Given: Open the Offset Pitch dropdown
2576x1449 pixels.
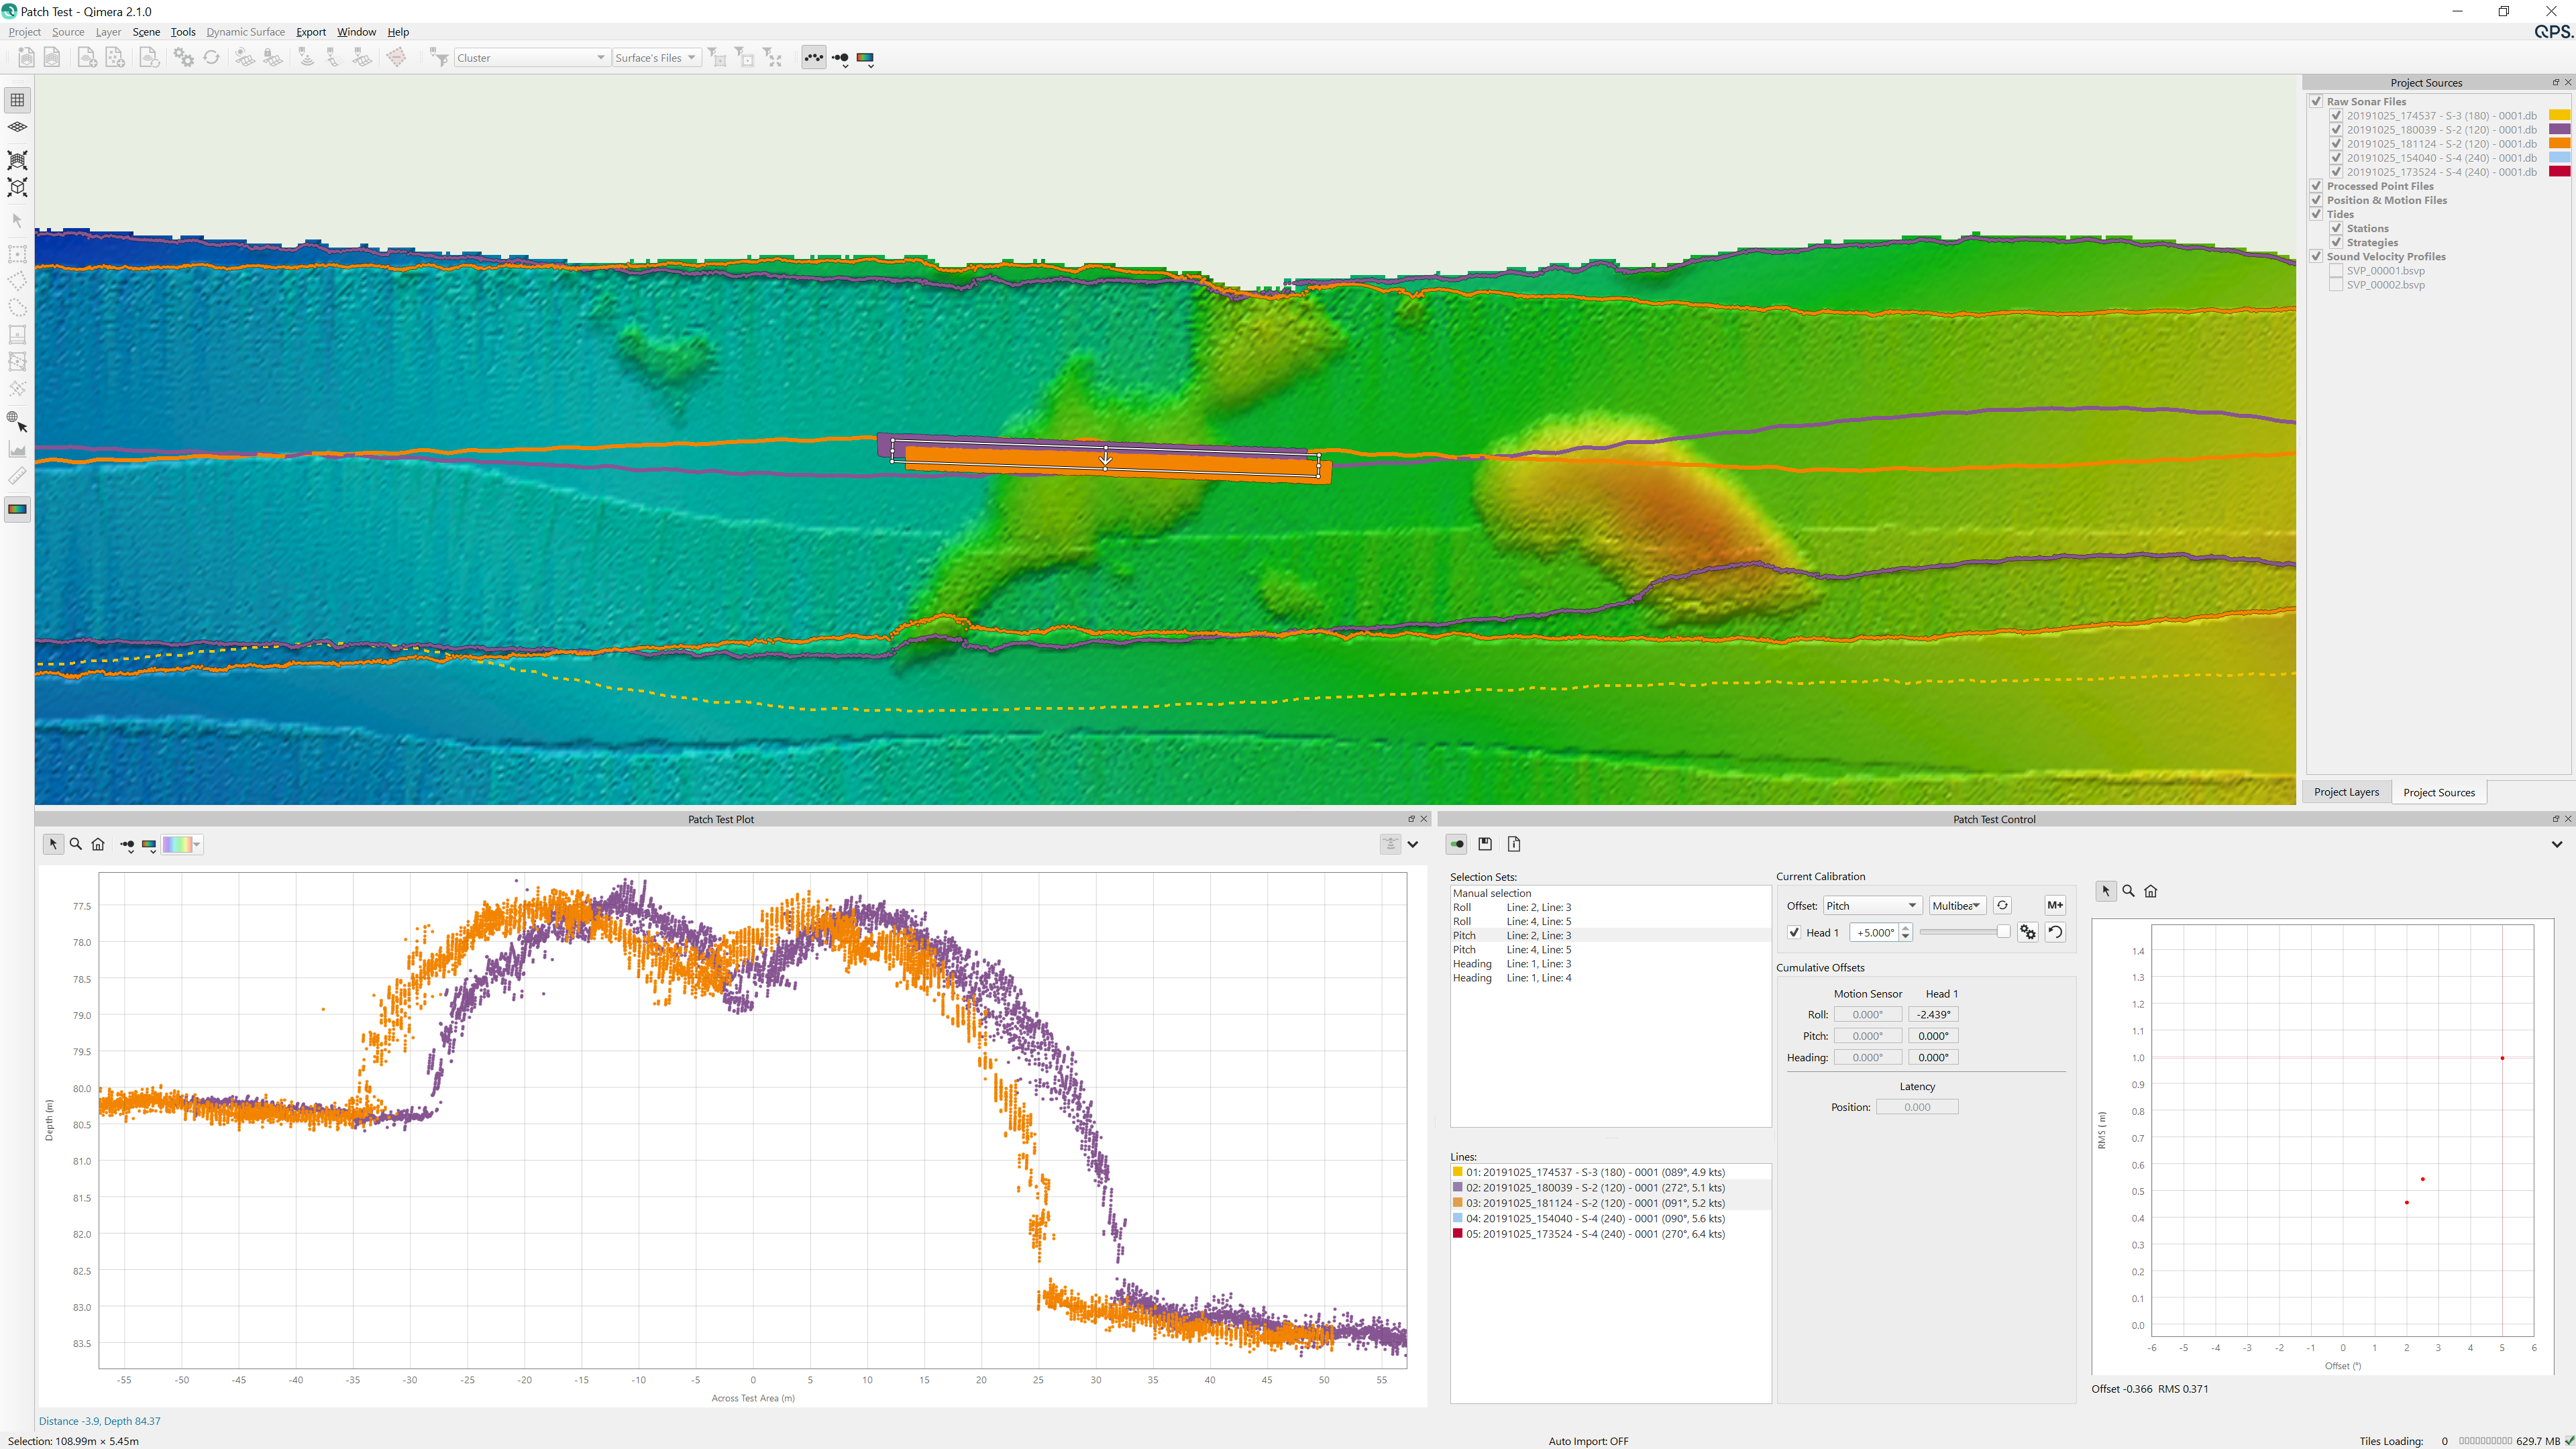Looking at the screenshot, I should coord(1871,906).
